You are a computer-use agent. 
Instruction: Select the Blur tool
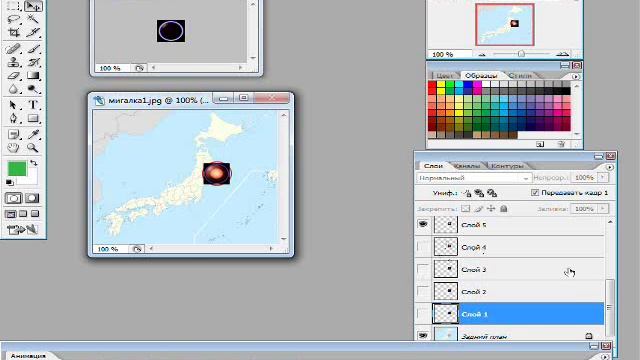(x=13, y=89)
